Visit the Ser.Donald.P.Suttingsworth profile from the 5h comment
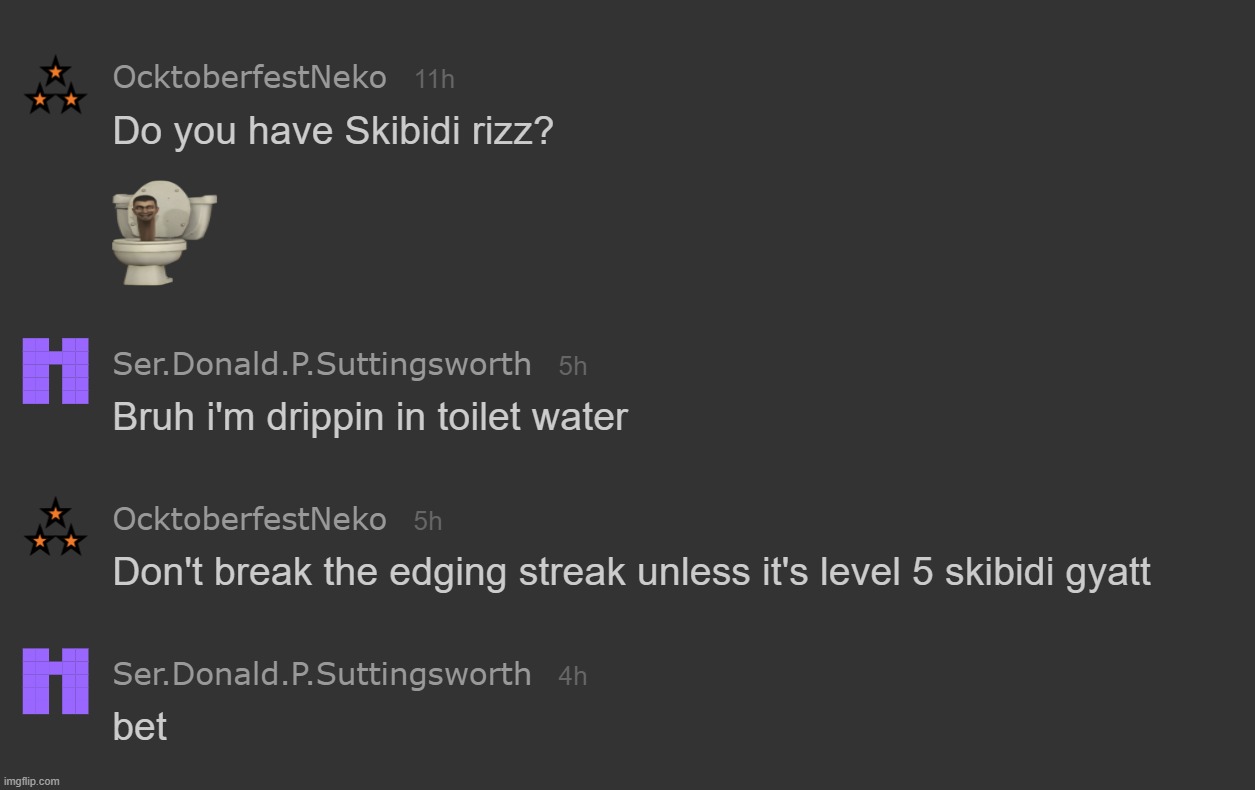 point(322,364)
